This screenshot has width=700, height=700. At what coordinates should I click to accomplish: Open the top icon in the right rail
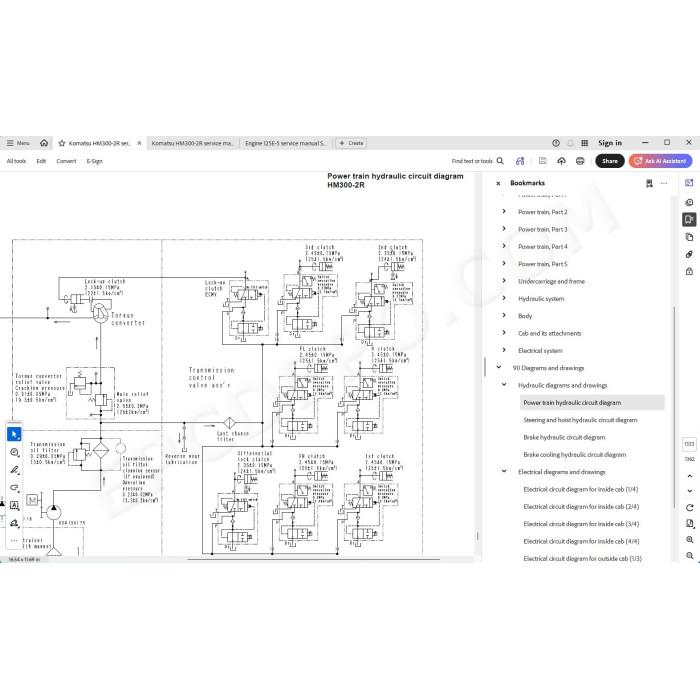(x=689, y=183)
